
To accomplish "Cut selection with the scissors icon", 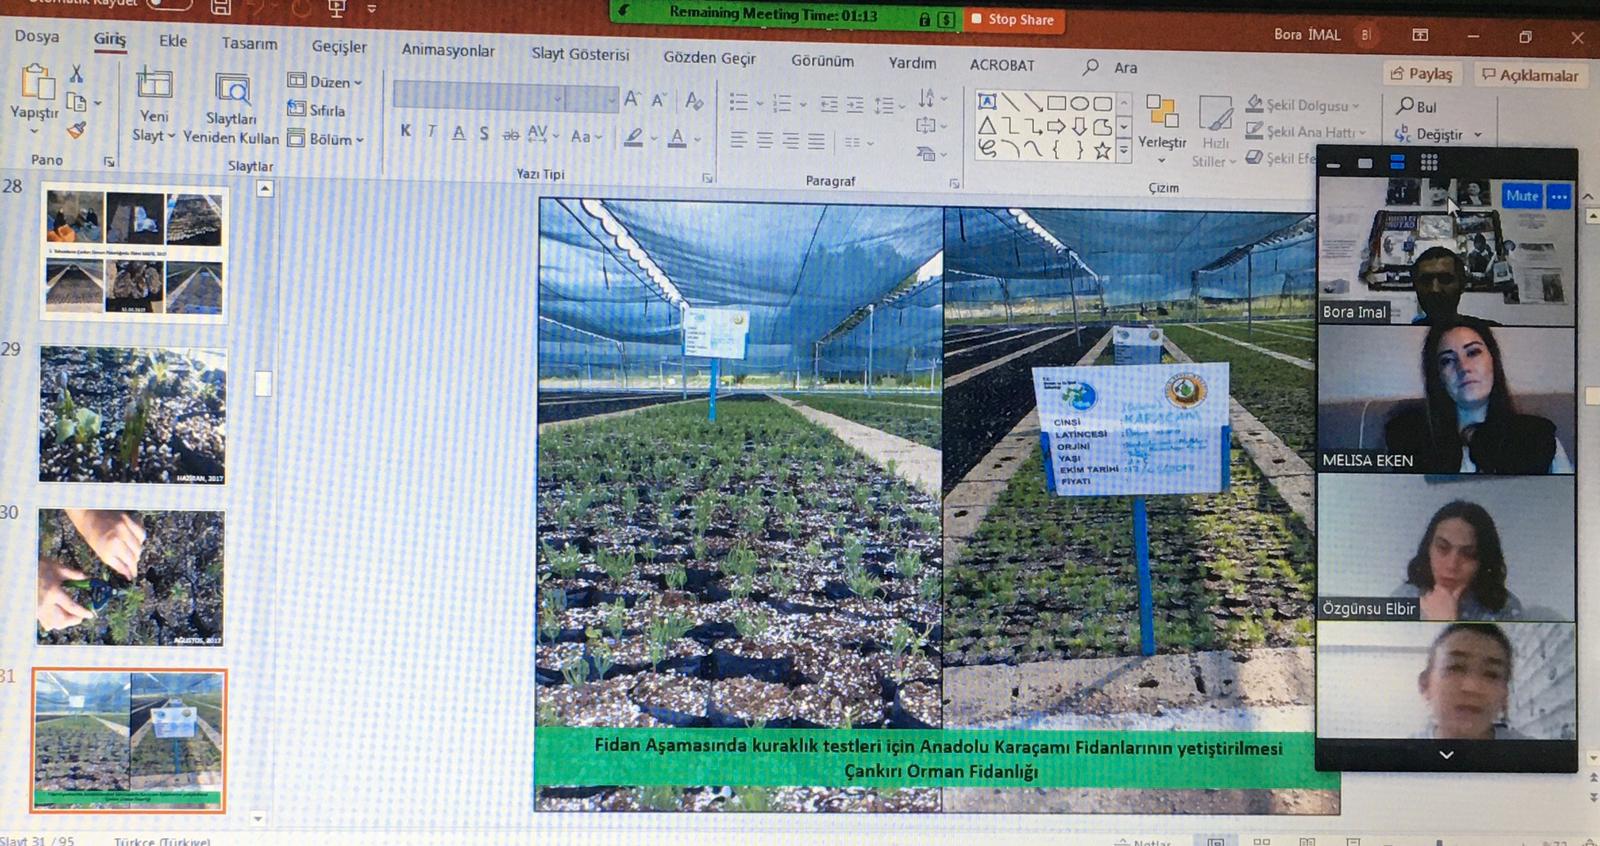I will click(76, 73).
